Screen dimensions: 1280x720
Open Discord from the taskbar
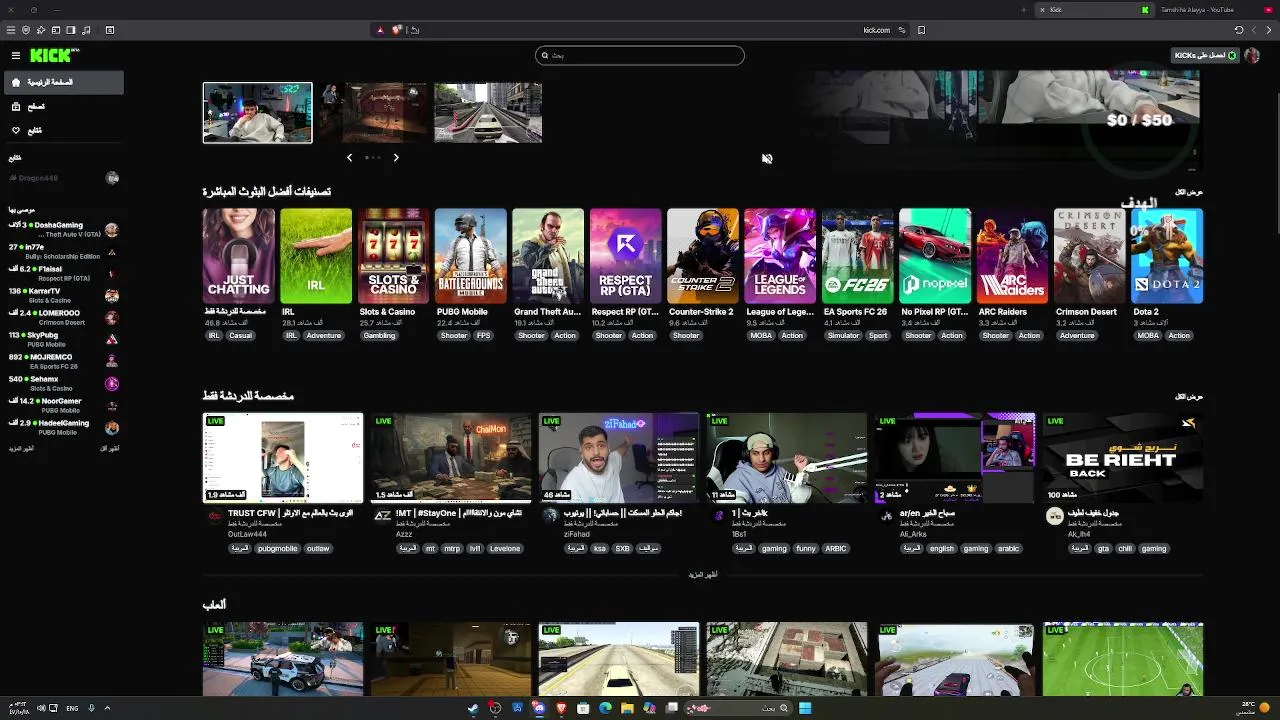[x=539, y=708]
